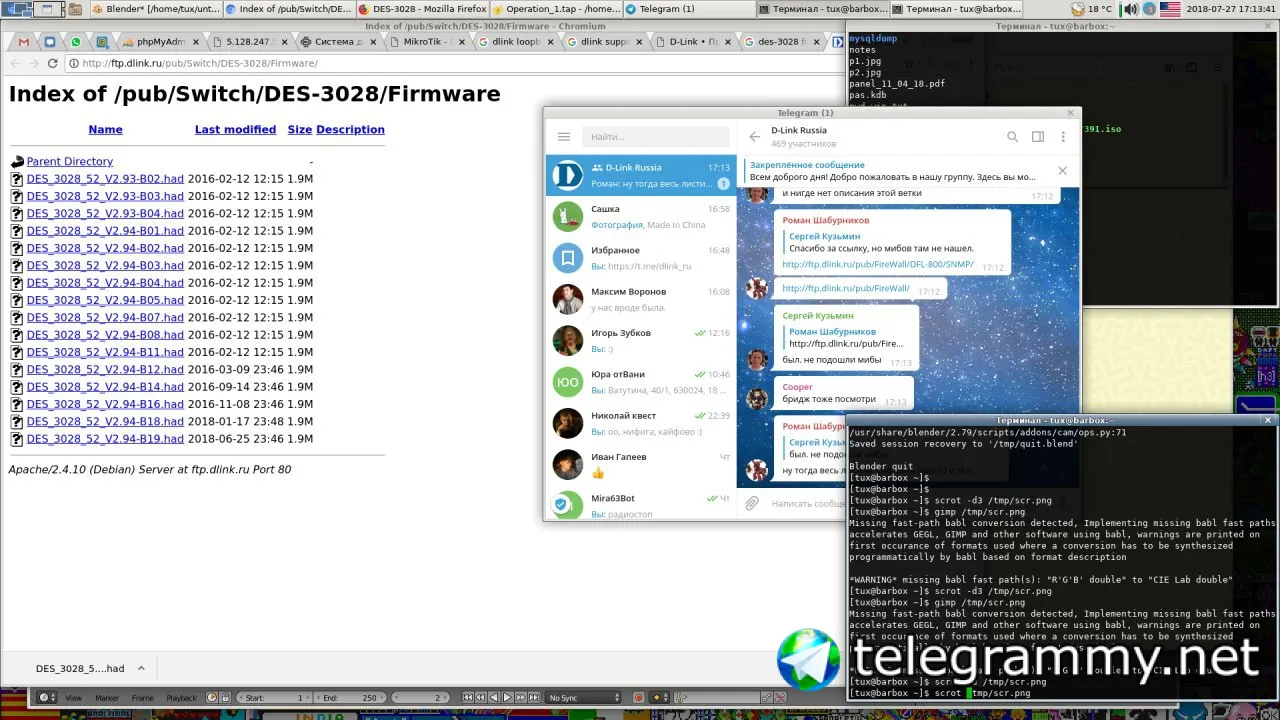Click the back arrow in Telegram chat header
This screenshot has height=720, width=1280.
[754, 137]
